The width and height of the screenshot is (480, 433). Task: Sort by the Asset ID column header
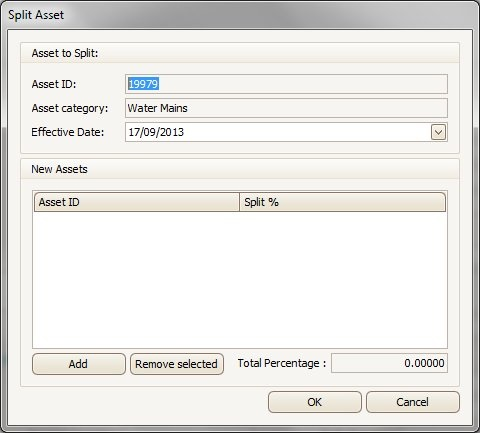coord(137,202)
